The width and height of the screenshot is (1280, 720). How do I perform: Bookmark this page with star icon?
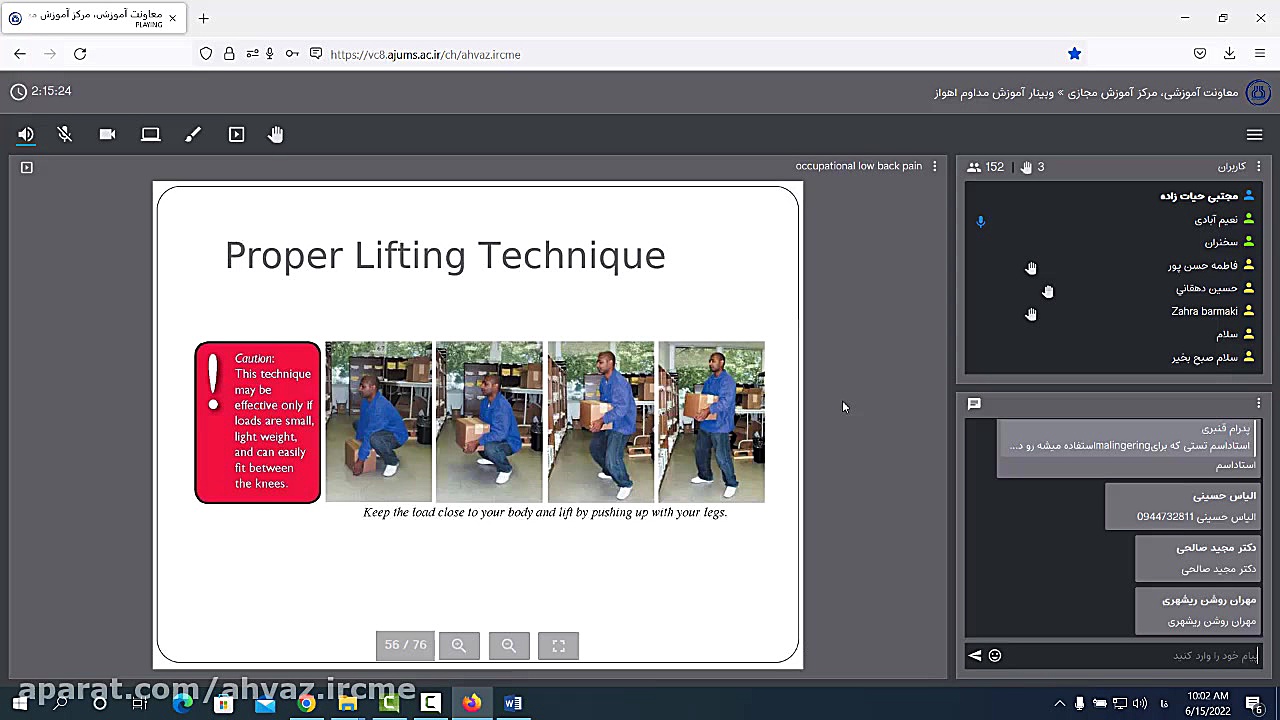[1074, 54]
